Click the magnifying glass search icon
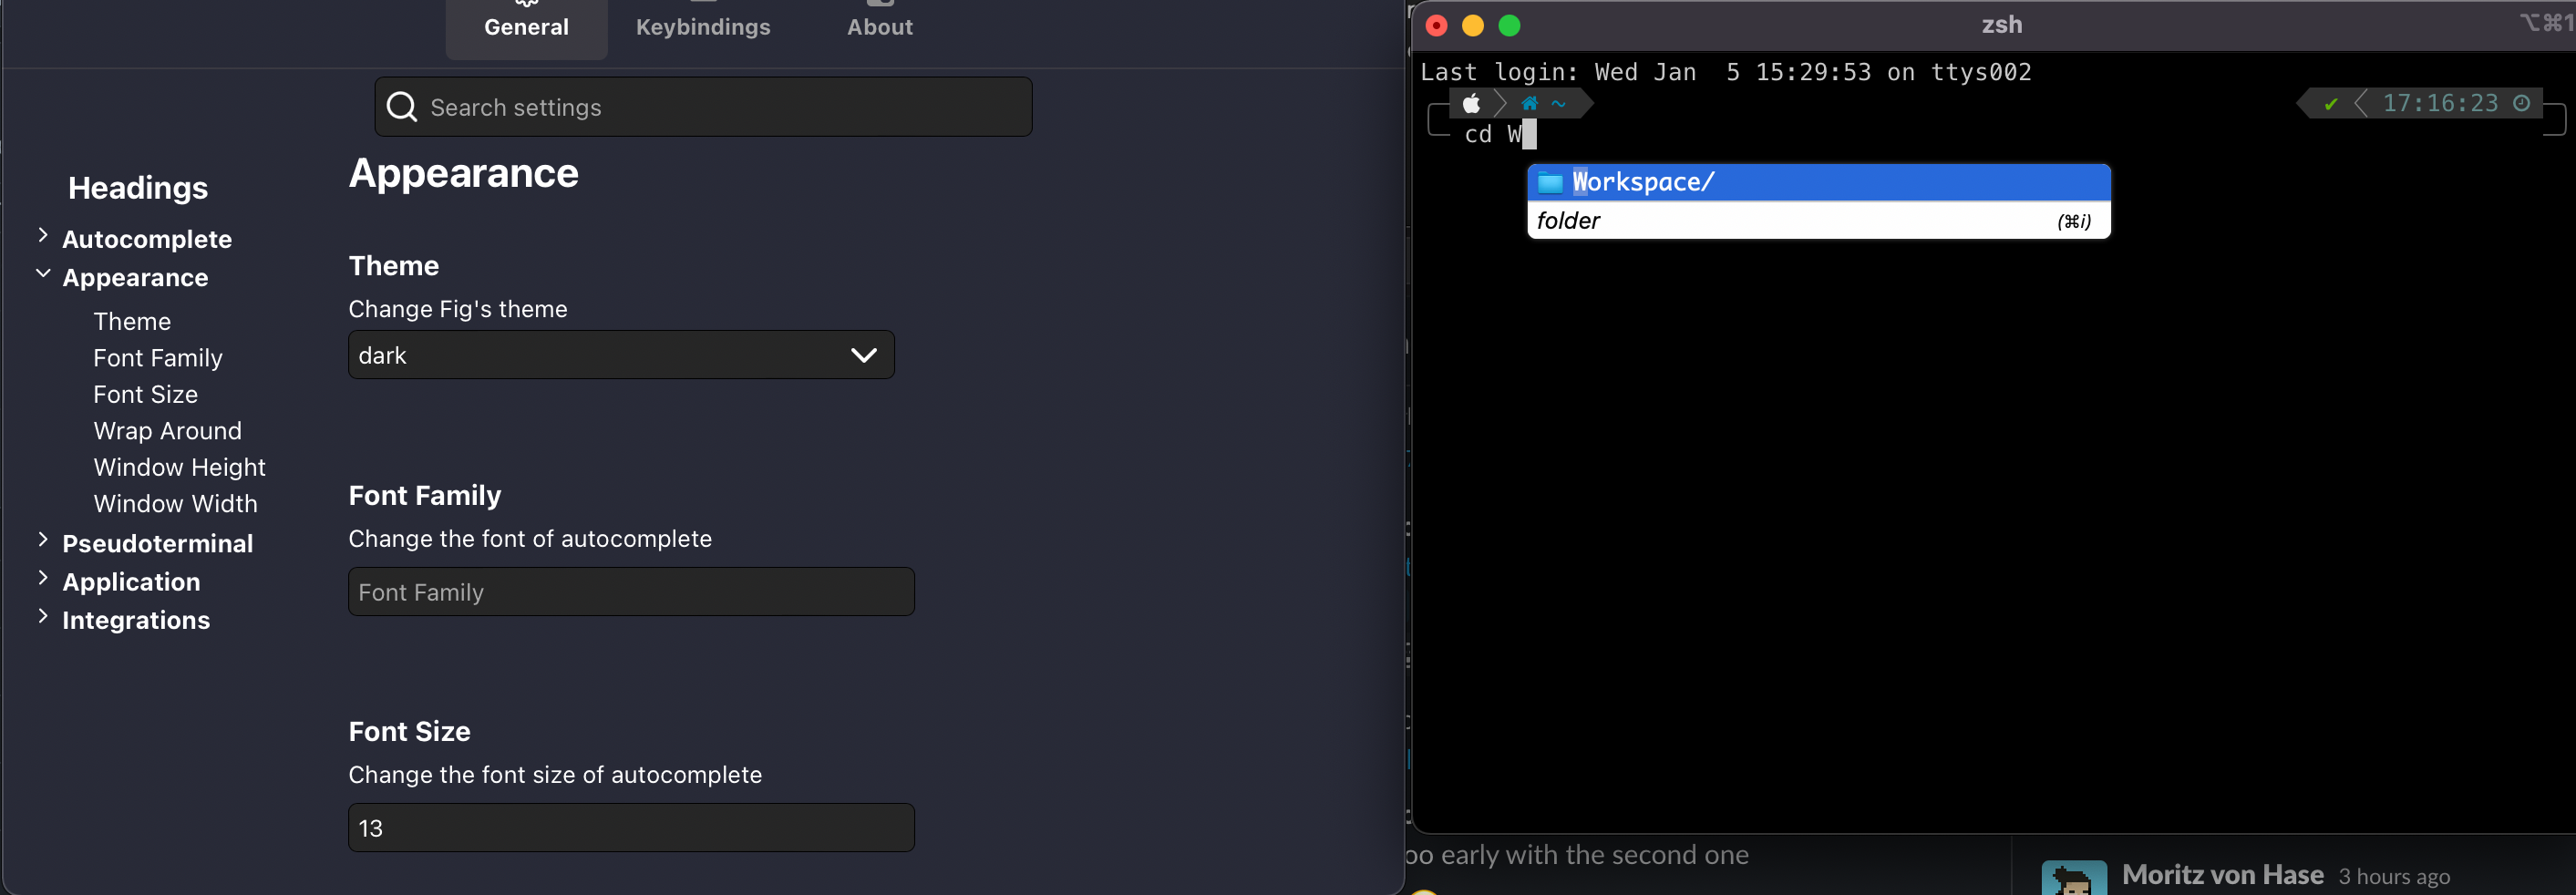Viewport: 2576px width, 895px height. click(x=402, y=106)
